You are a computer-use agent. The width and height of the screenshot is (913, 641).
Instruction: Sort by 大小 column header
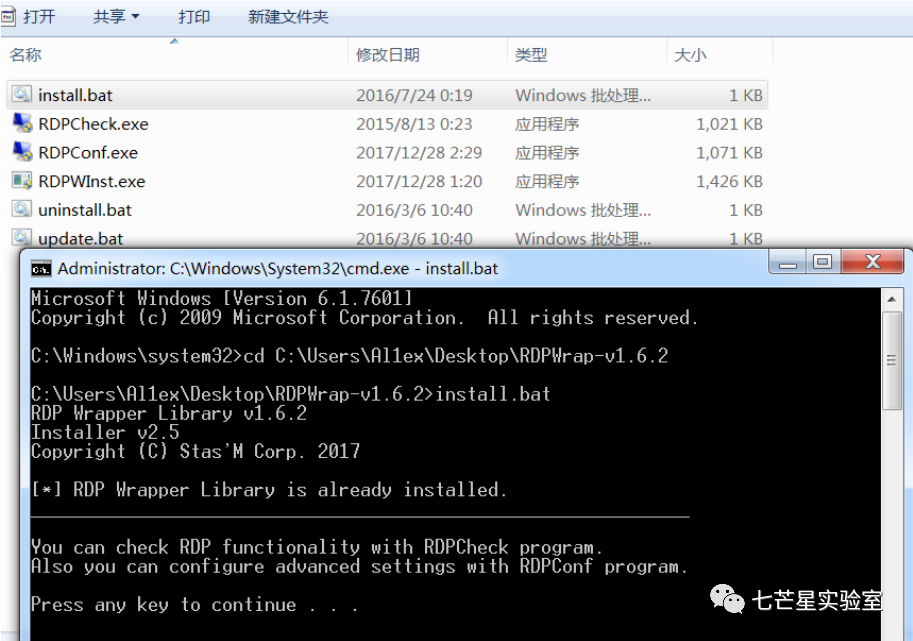point(690,55)
